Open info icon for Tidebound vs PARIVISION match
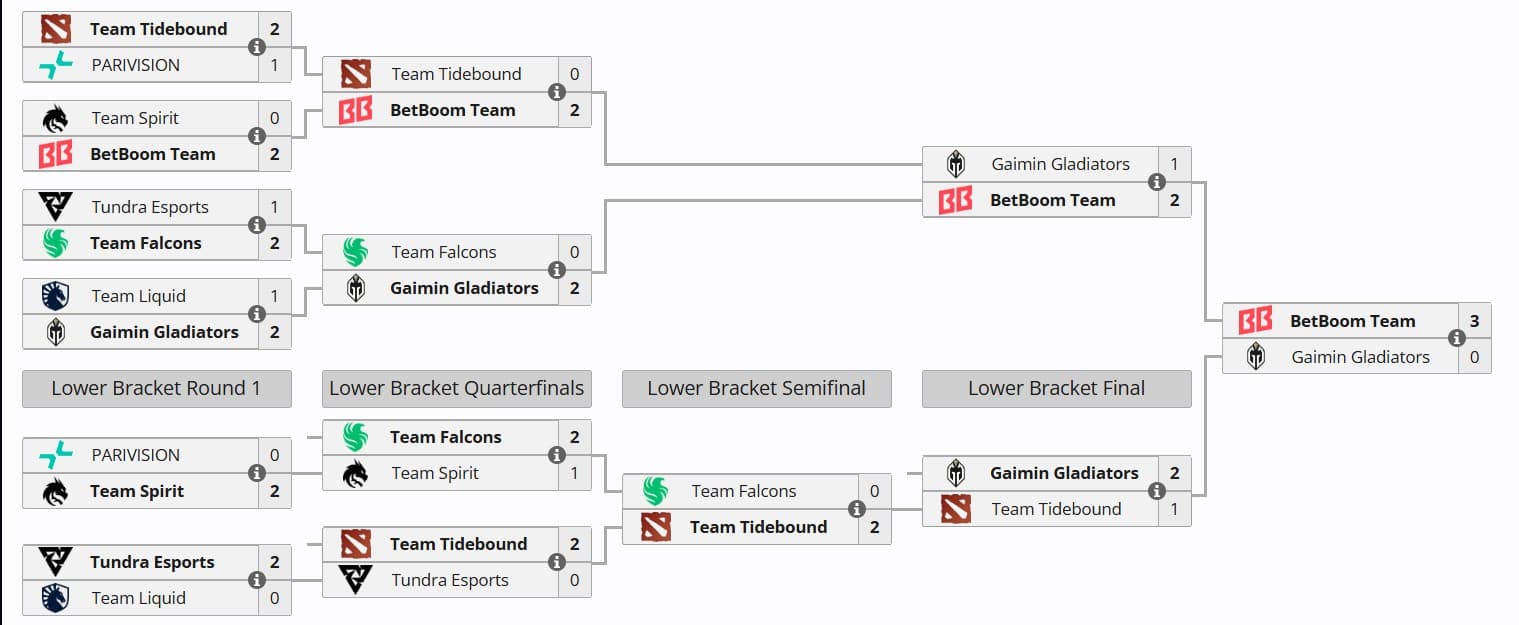Image resolution: width=1519 pixels, height=625 pixels. point(257,47)
